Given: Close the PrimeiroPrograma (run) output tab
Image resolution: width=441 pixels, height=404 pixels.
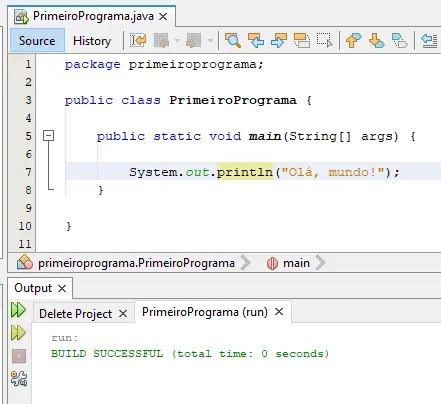Looking at the screenshot, I should tap(279, 312).
